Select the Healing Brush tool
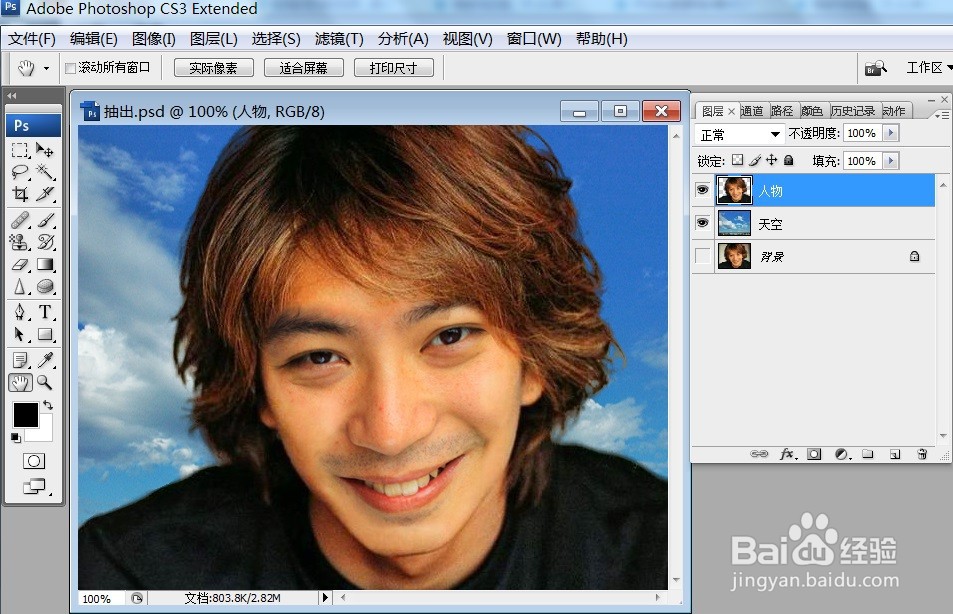Viewport: 953px width, 614px height. [20, 219]
